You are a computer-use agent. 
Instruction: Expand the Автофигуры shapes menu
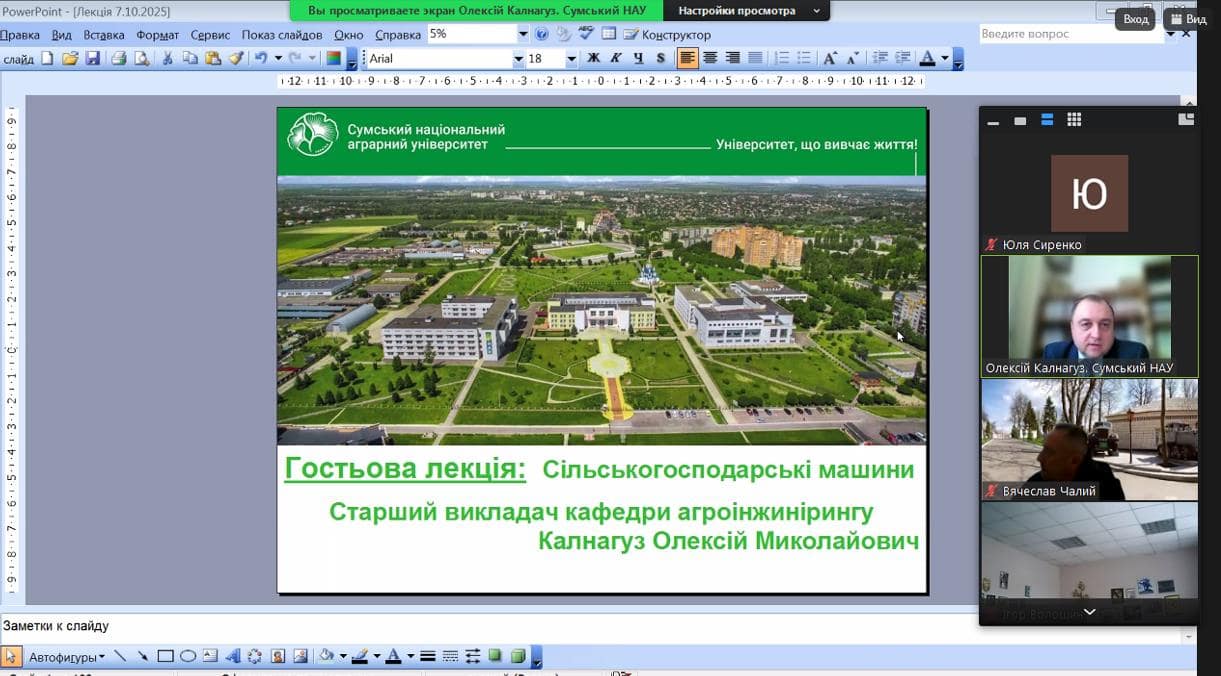(x=67, y=657)
